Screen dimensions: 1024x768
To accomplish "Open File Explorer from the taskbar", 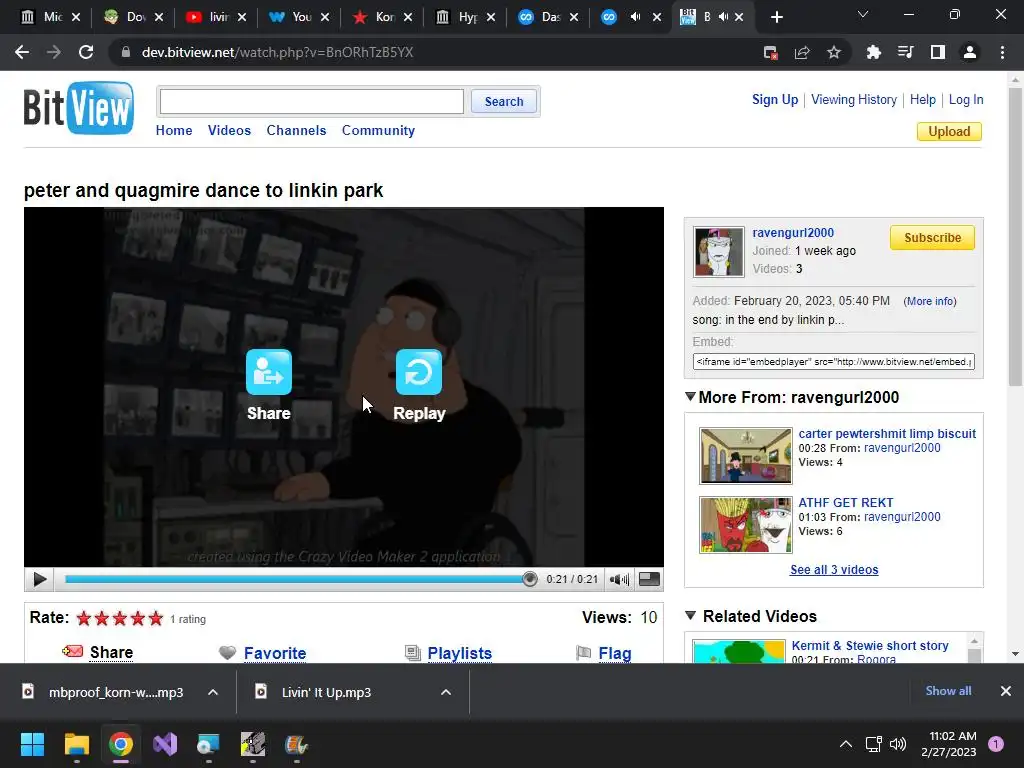I will [76, 744].
